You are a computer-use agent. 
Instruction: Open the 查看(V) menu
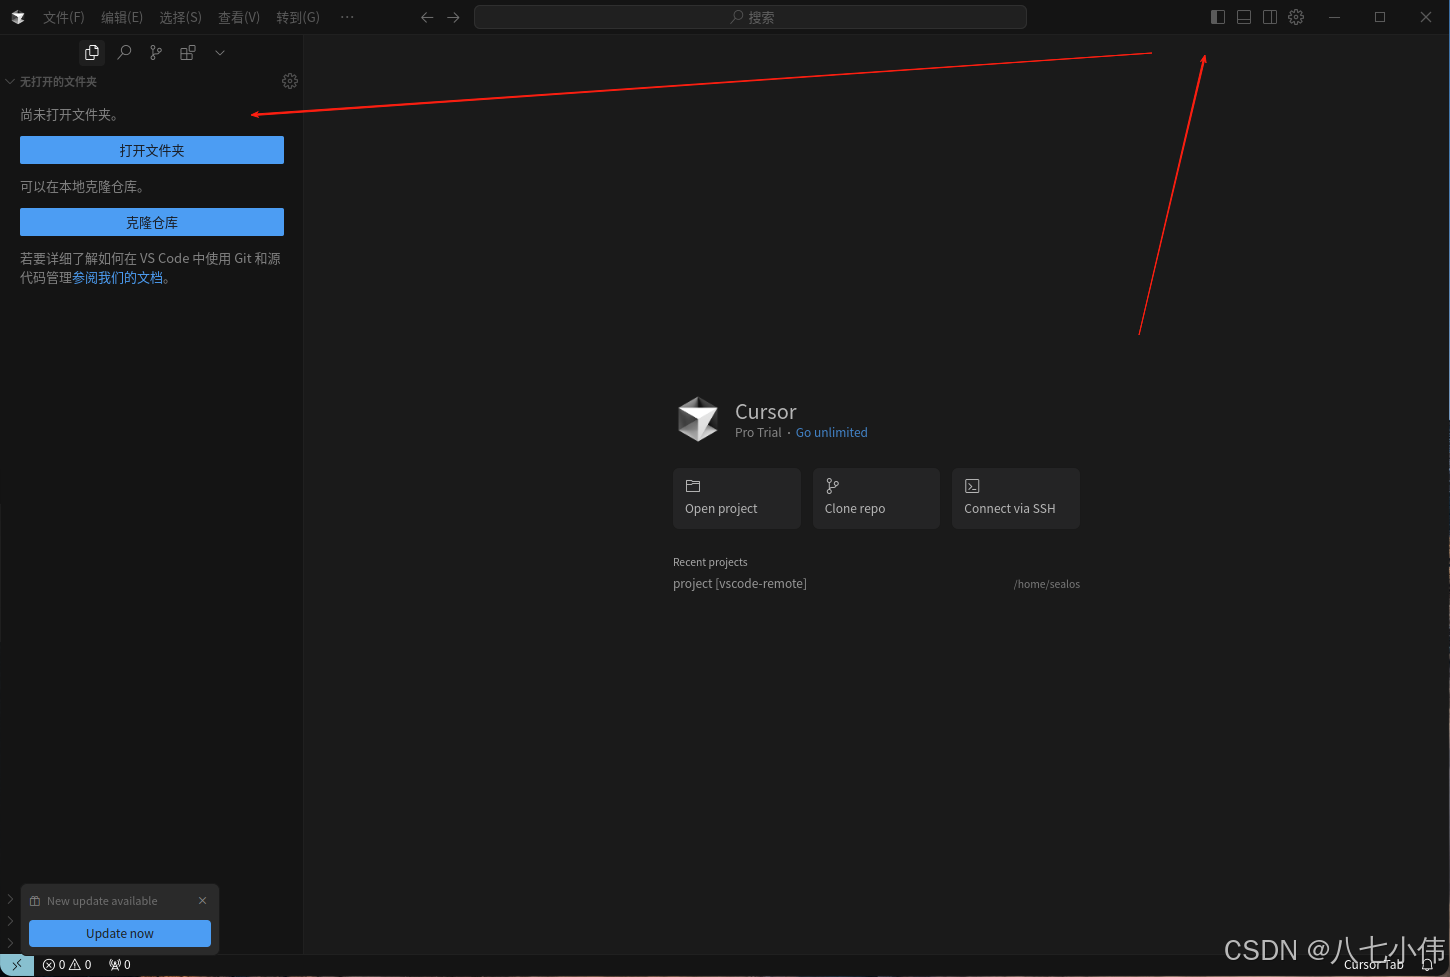pos(239,17)
